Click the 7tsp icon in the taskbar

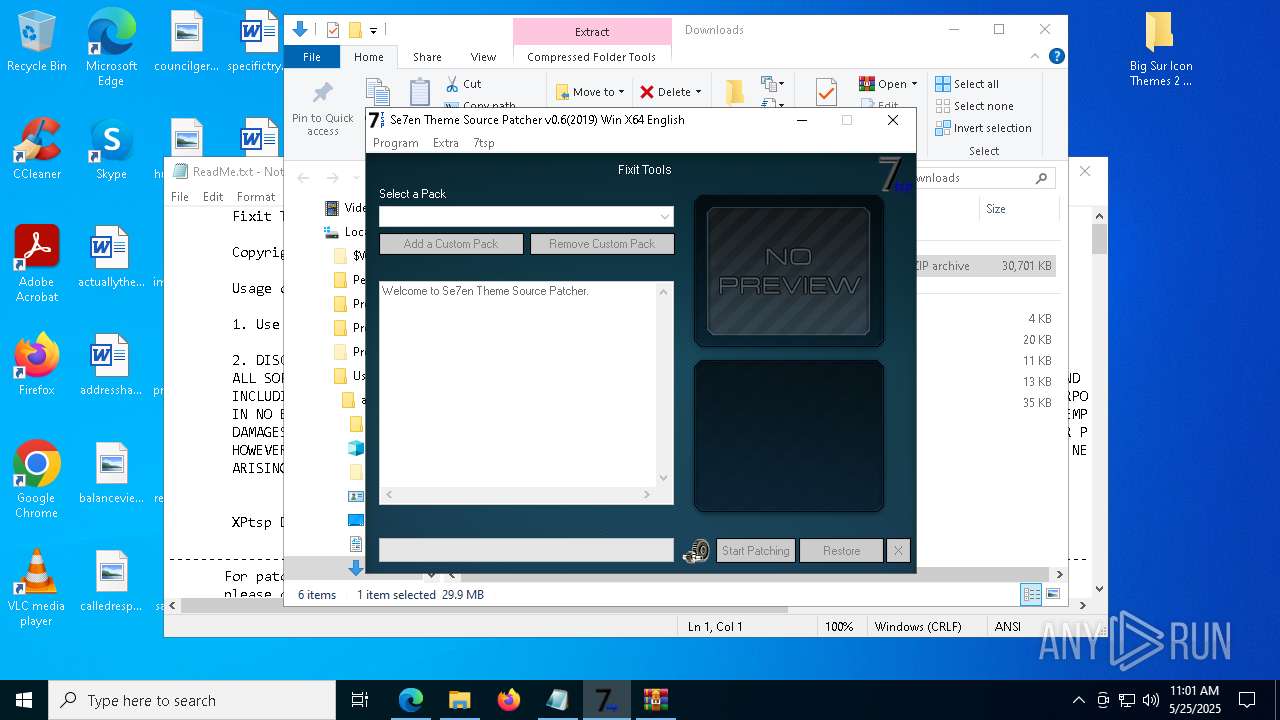[x=606, y=700]
